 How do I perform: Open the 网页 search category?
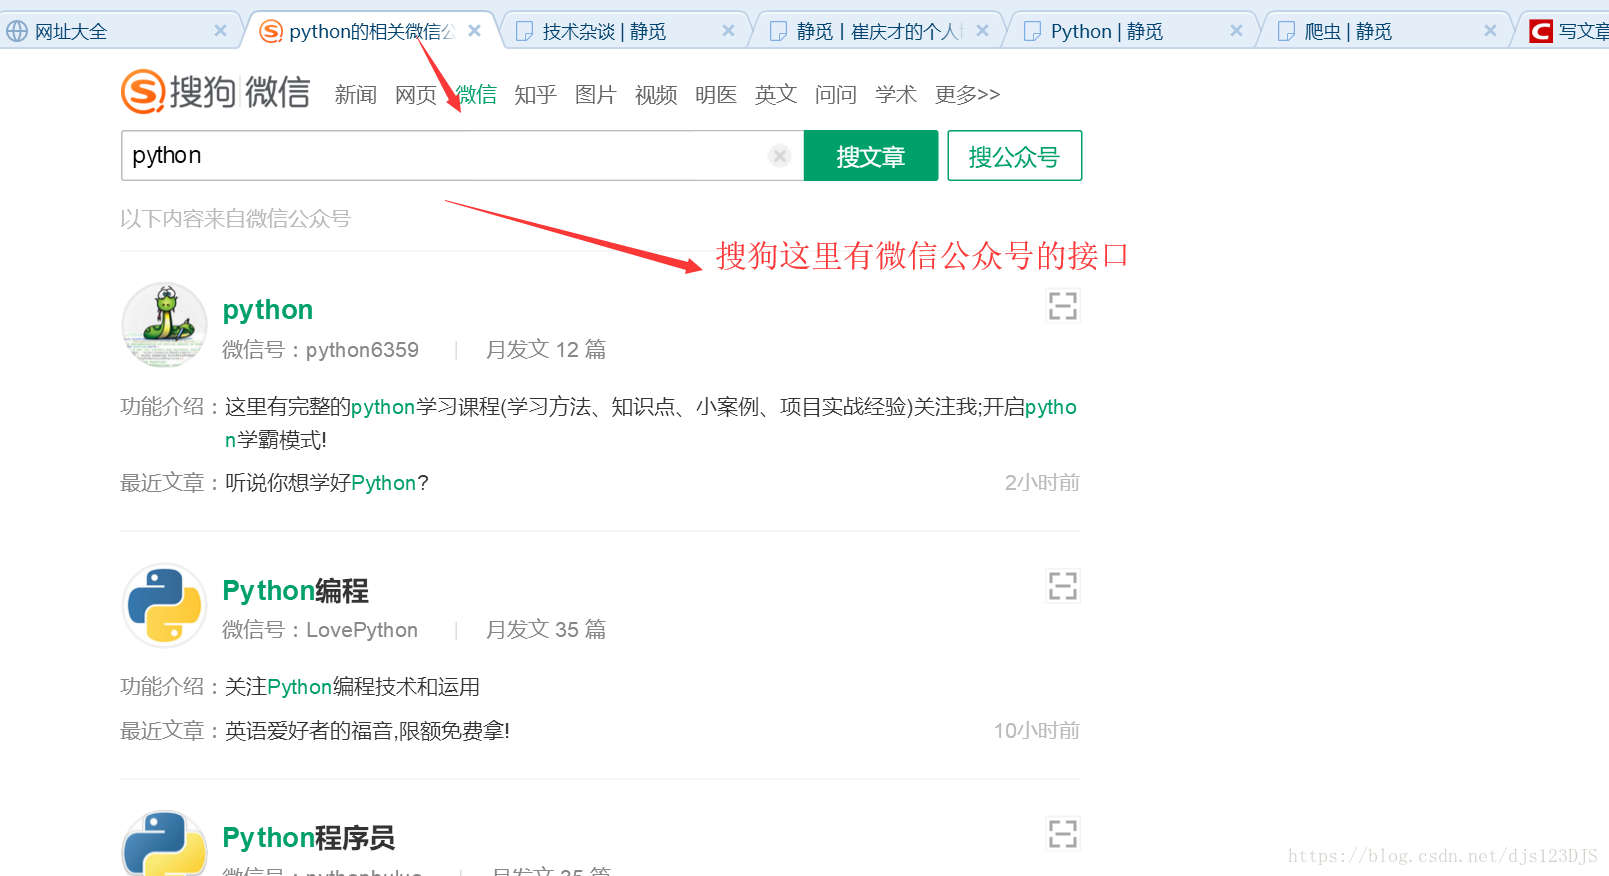coord(416,95)
